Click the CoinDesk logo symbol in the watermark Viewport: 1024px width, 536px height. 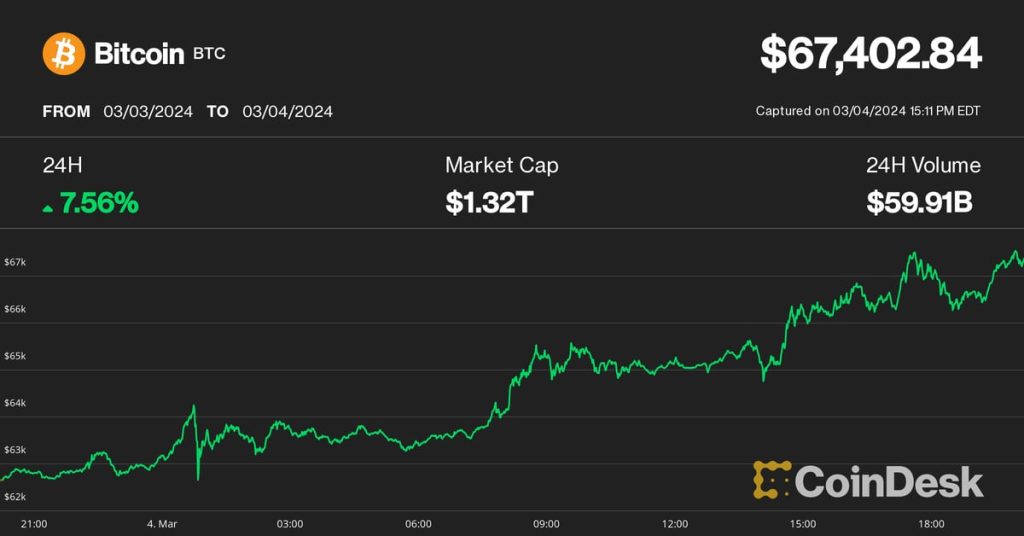pyautogui.click(x=772, y=480)
